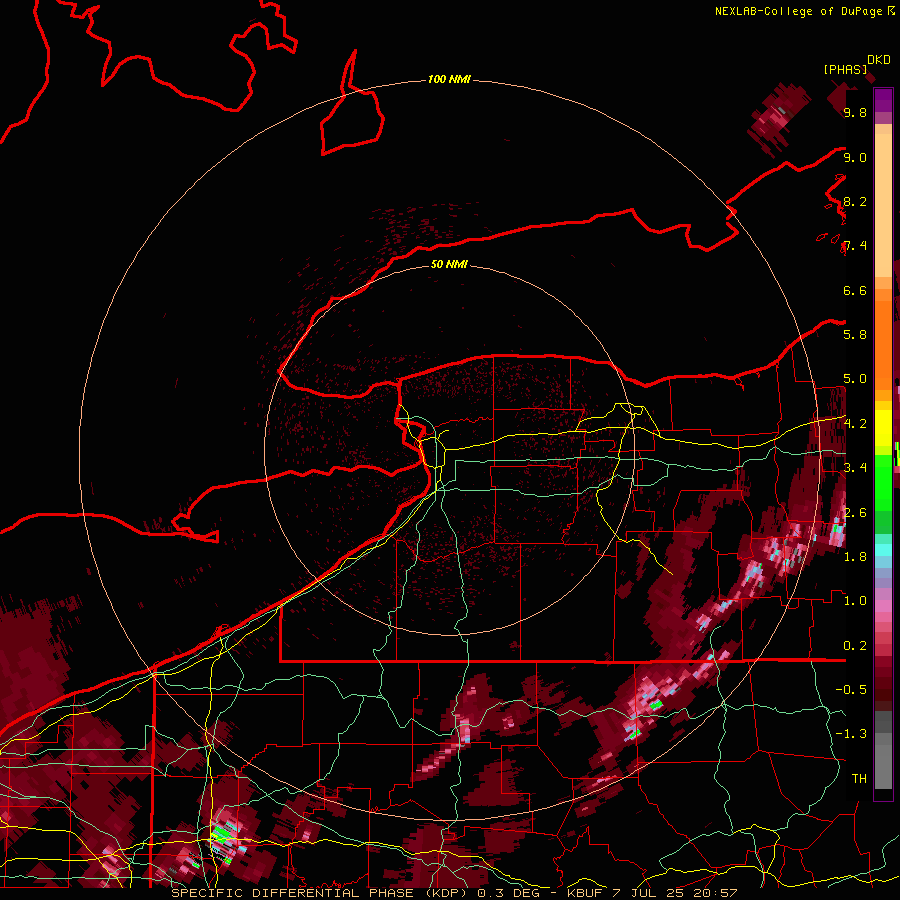Click the 100 NMI range ring label

449,79
